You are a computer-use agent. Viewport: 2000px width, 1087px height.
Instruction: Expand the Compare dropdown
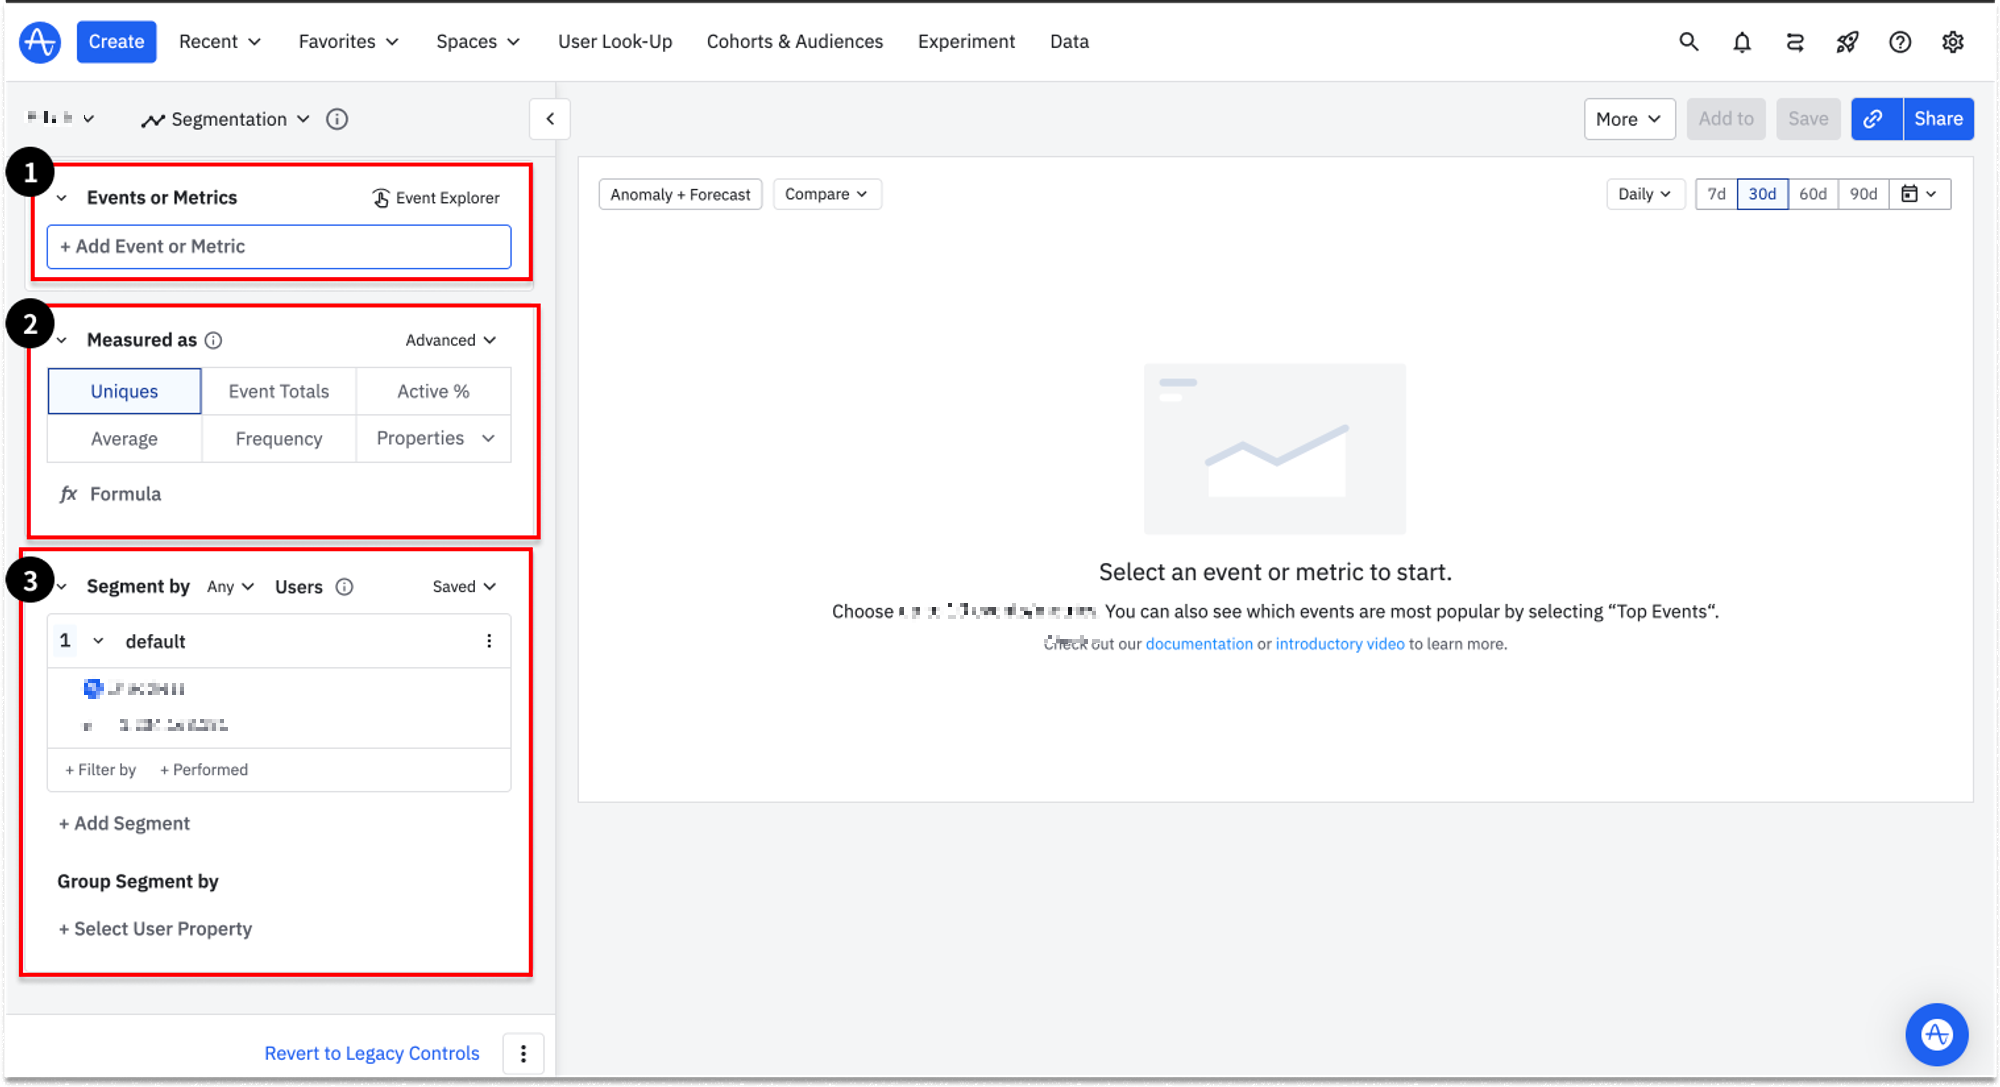[x=826, y=194]
